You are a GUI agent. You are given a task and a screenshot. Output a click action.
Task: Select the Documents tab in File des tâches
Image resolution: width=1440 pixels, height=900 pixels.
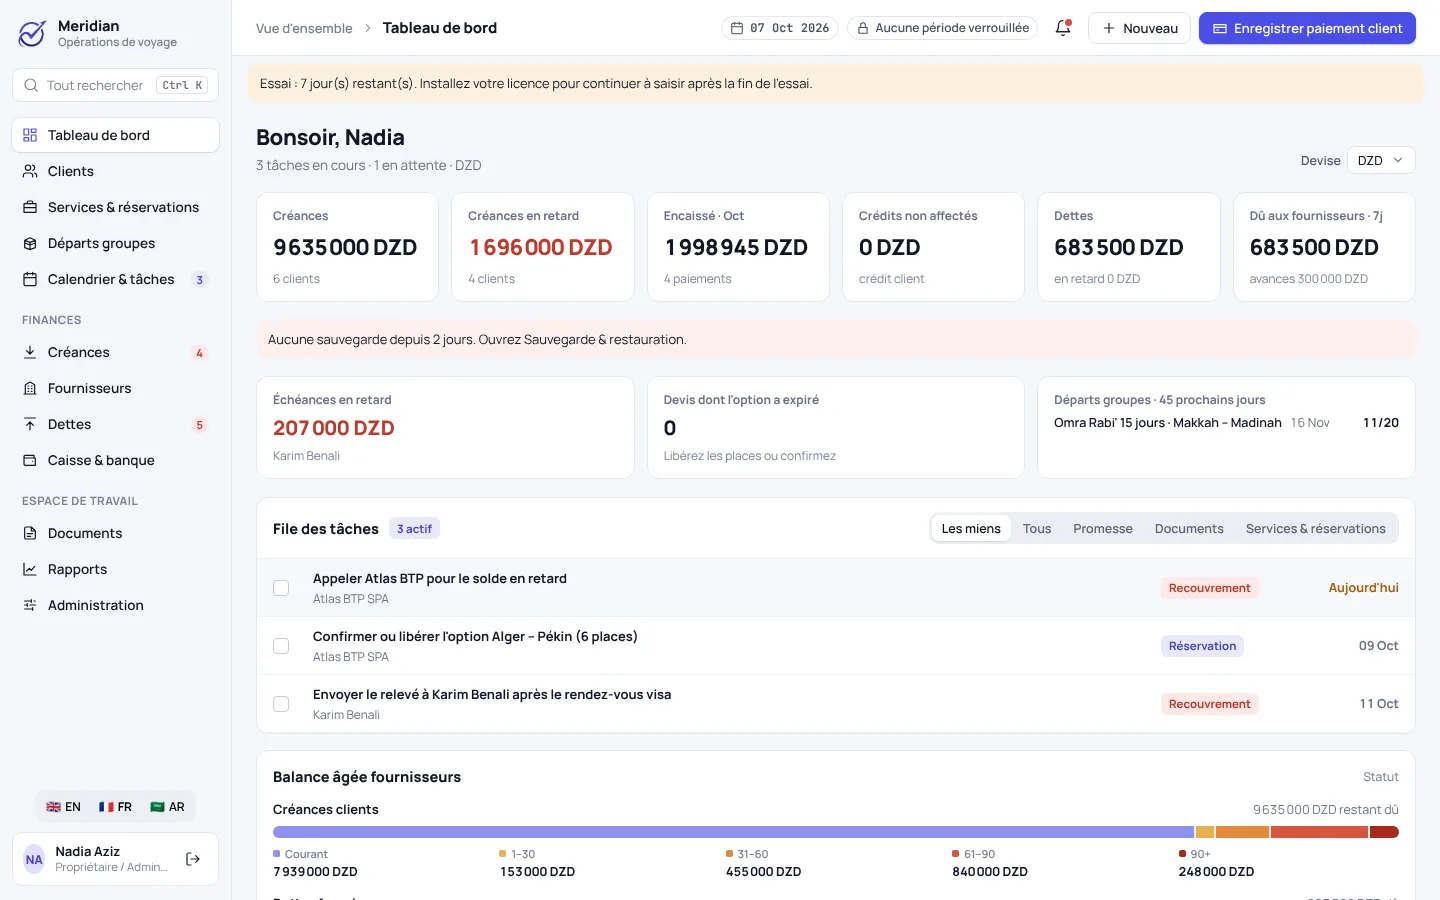coord(1189,528)
